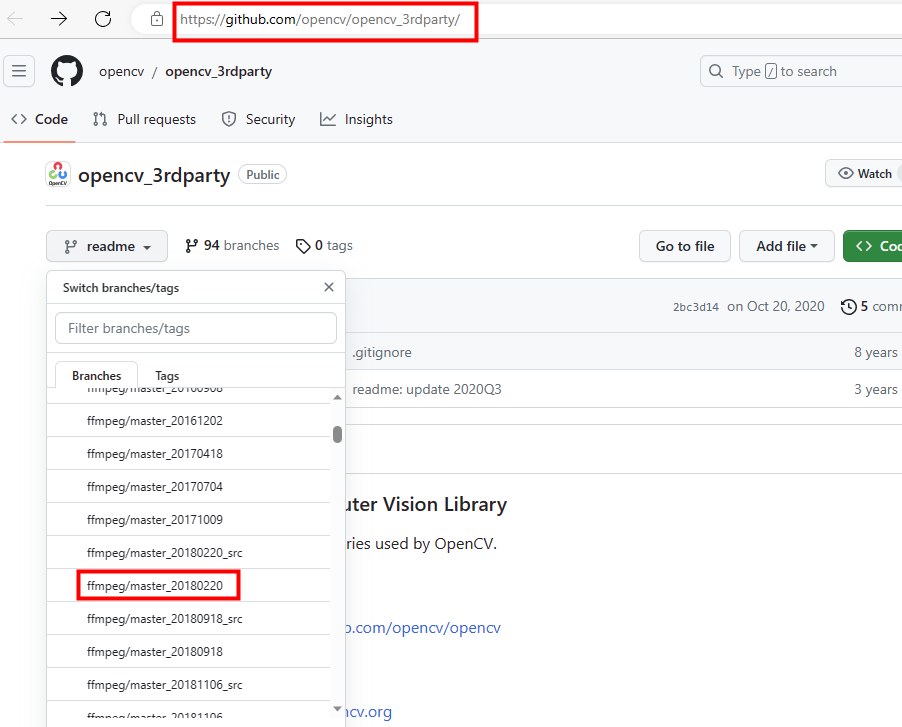Reload the page with the refresh icon

pyautogui.click(x=103, y=19)
